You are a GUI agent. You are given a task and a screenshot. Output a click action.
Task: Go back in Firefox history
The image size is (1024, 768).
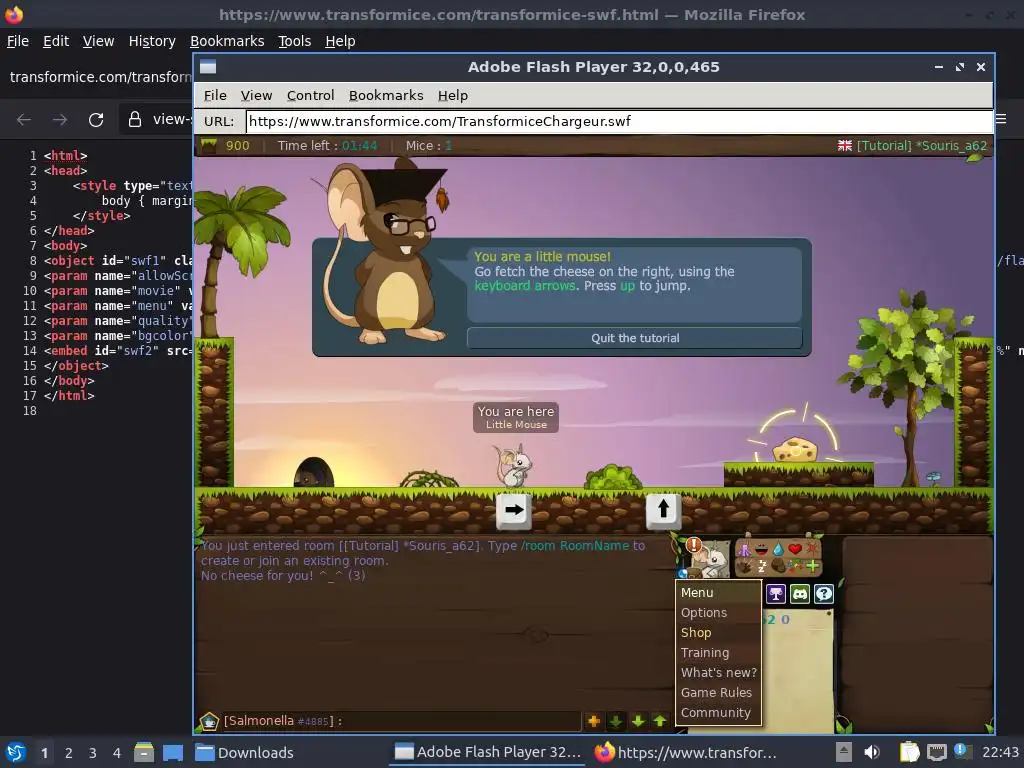(24, 120)
